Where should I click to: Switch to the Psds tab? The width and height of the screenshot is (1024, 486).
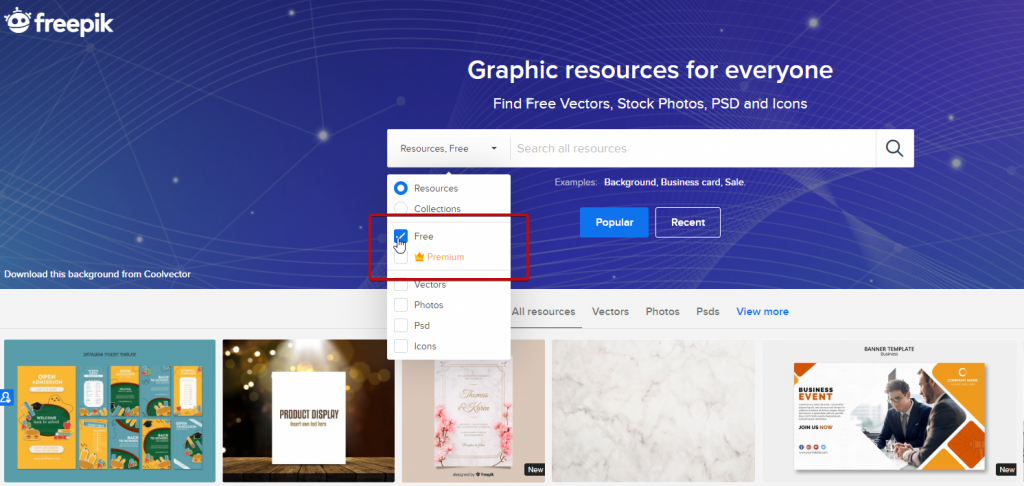[x=708, y=311]
